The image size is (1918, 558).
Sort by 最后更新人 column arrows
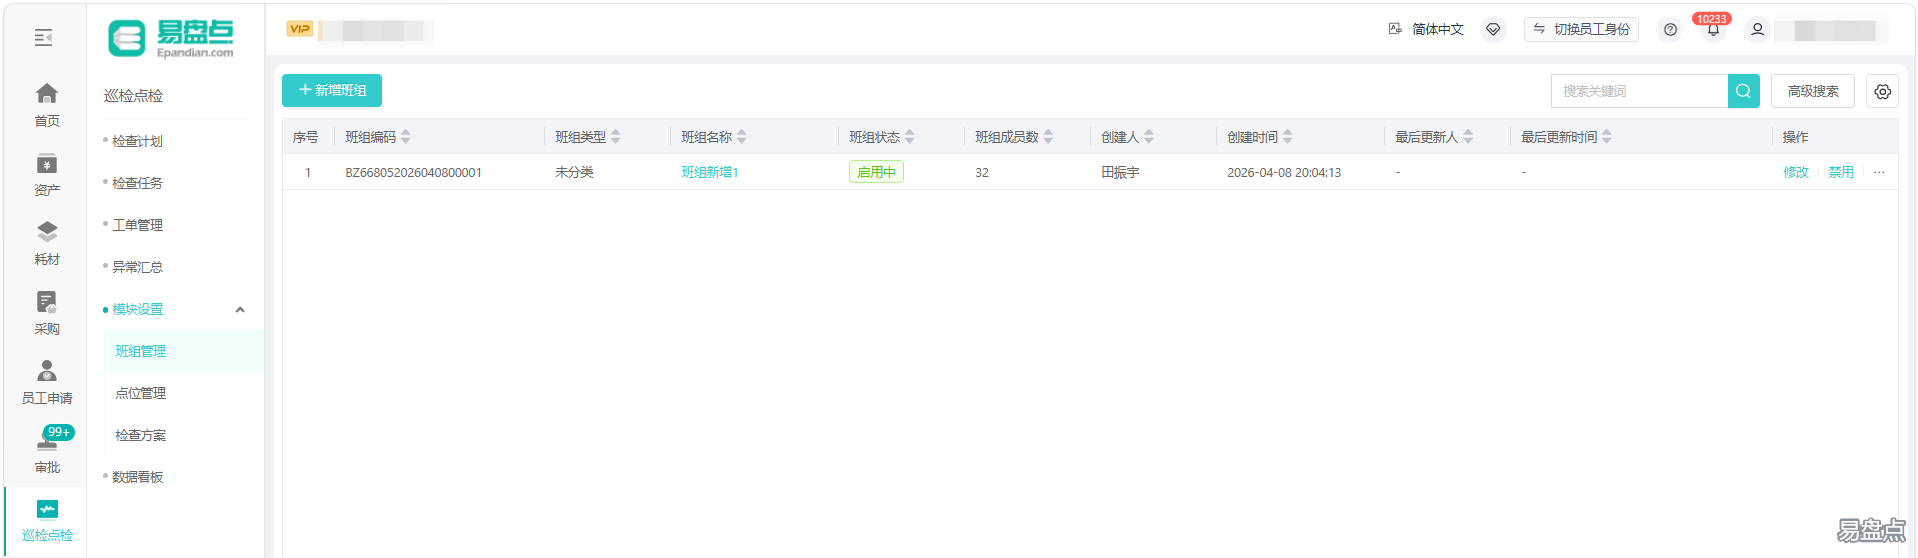1468,137
